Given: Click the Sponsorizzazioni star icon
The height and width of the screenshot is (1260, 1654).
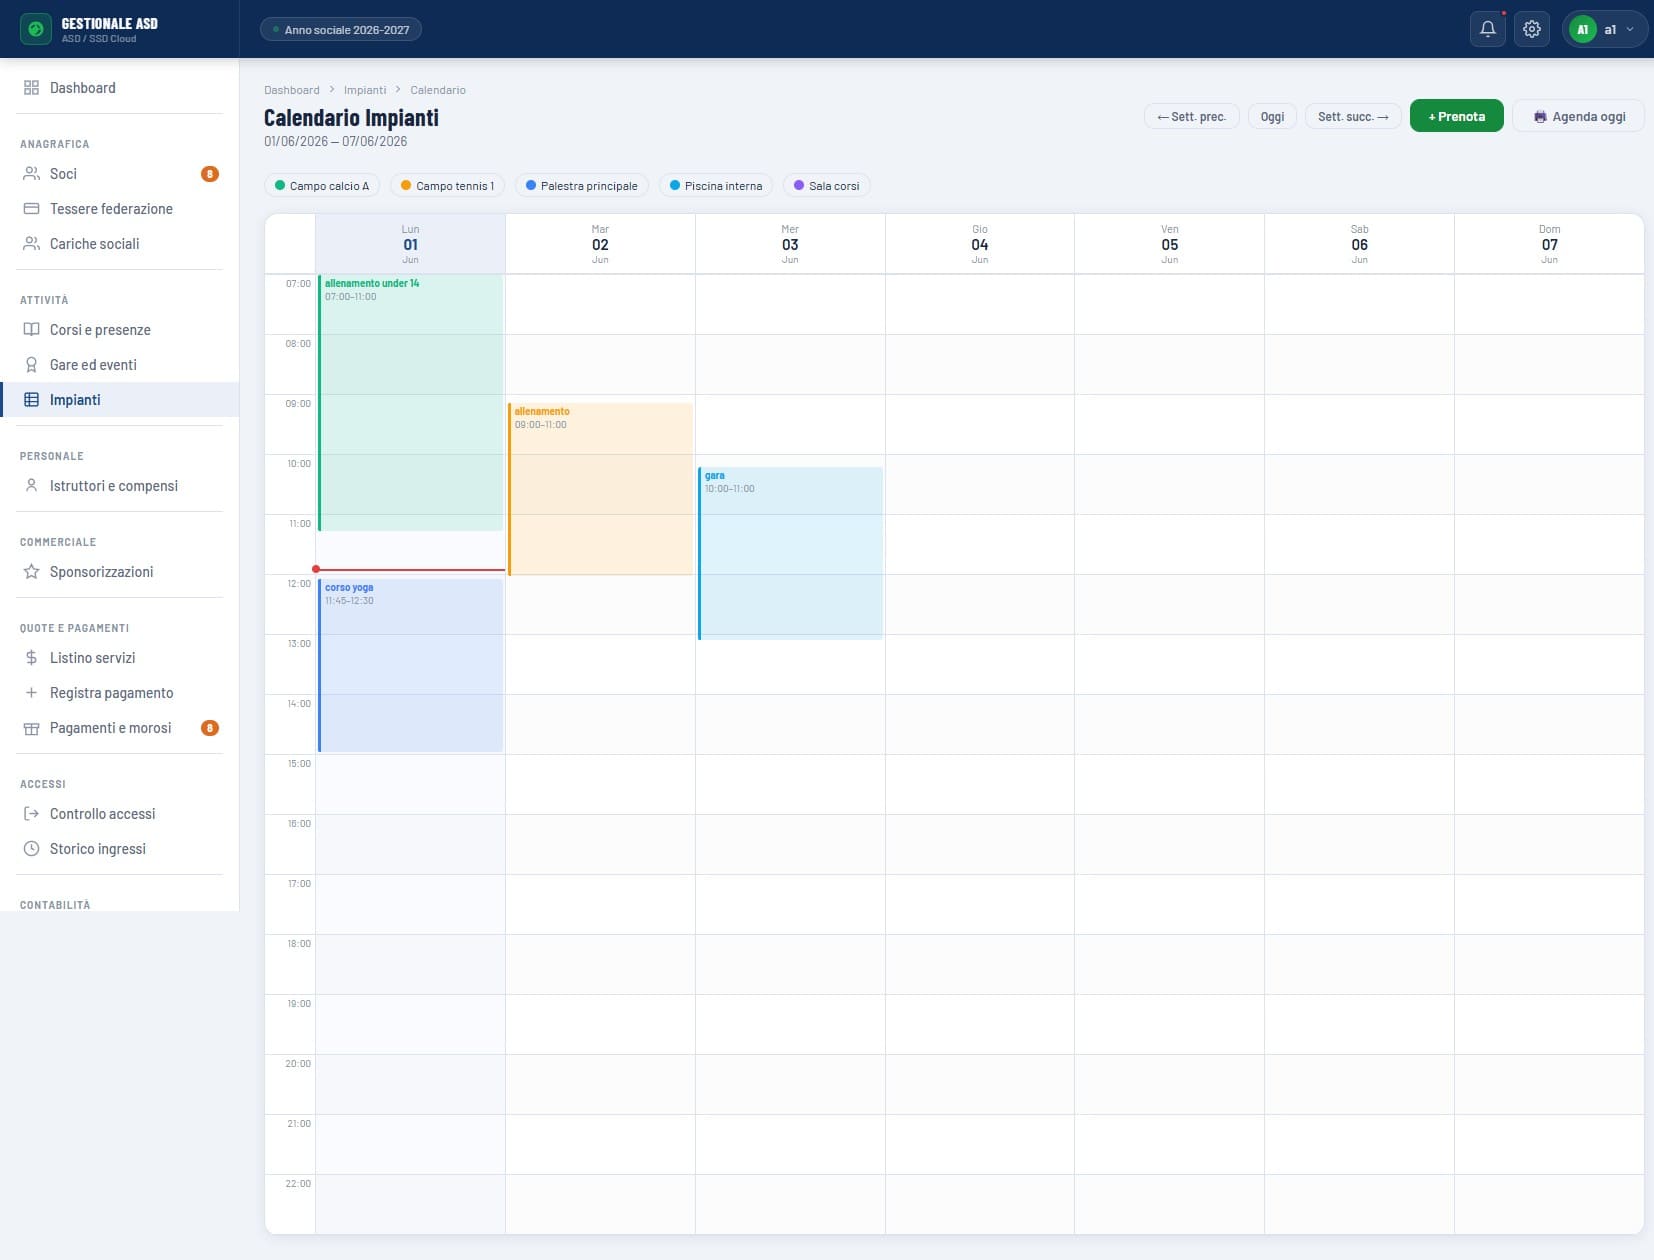Looking at the screenshot, I should point(31,572).
